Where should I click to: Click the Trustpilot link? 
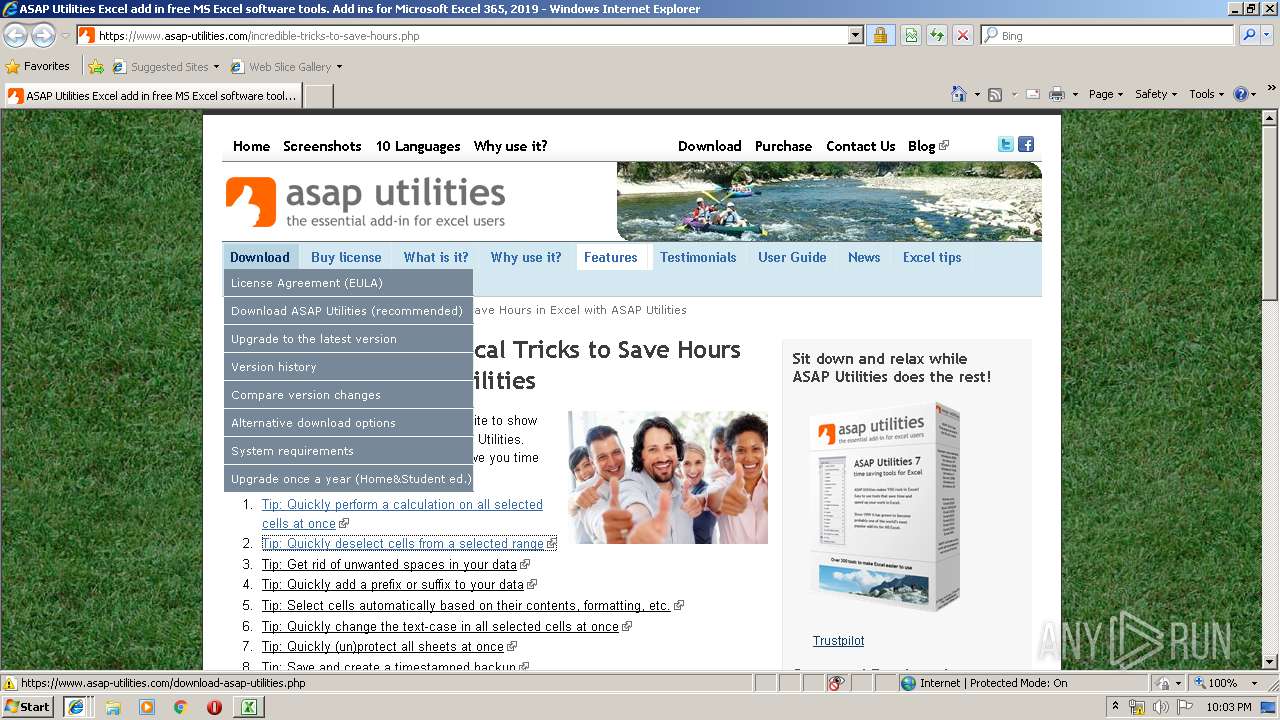[x=838, y=641]
